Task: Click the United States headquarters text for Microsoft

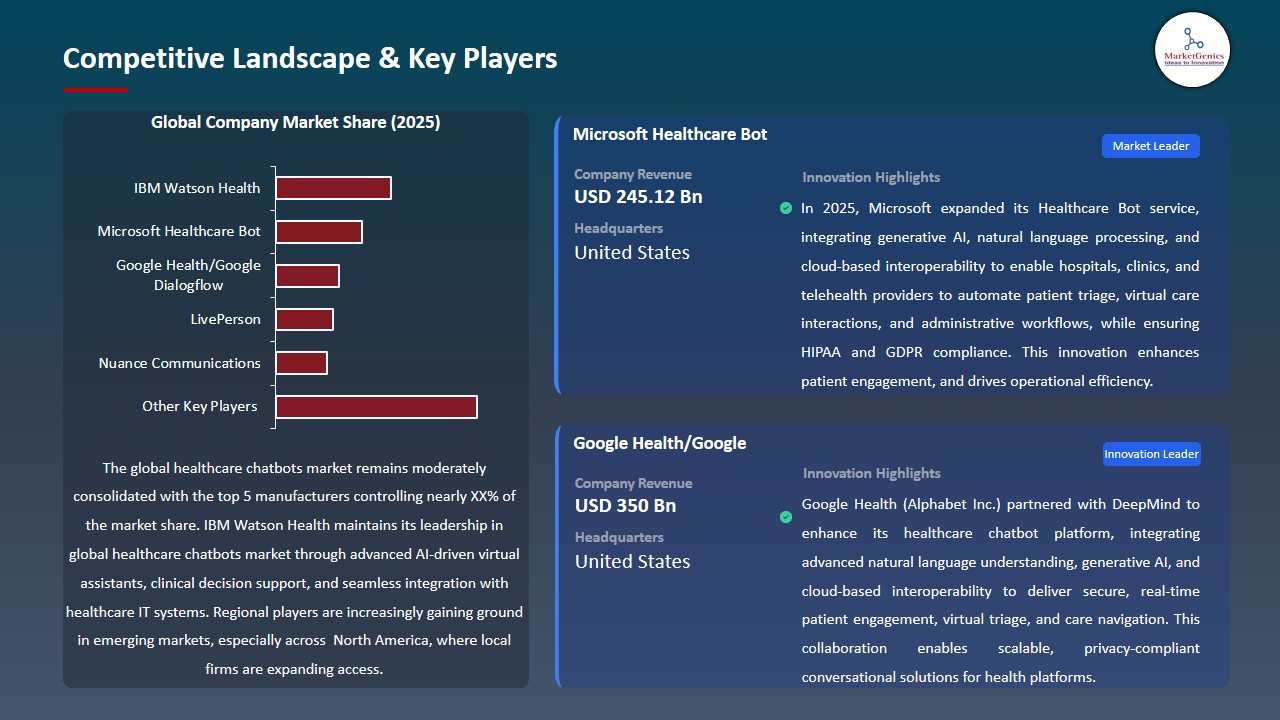Action: tap(631, 252)
